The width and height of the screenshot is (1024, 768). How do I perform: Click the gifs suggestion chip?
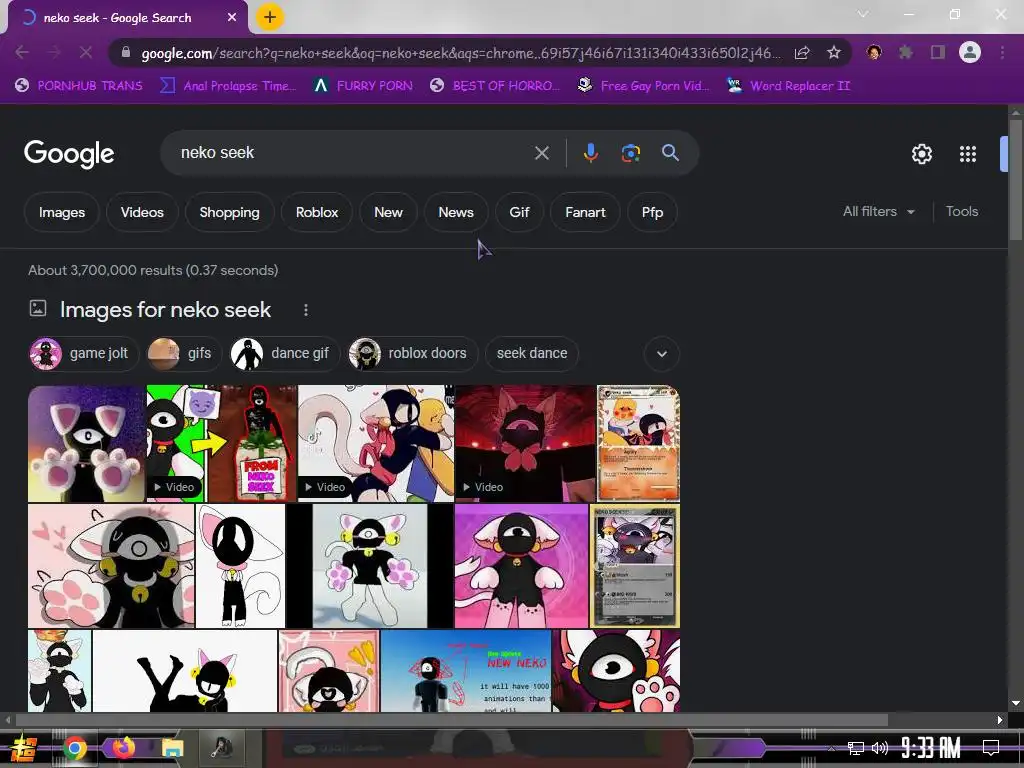184,353
